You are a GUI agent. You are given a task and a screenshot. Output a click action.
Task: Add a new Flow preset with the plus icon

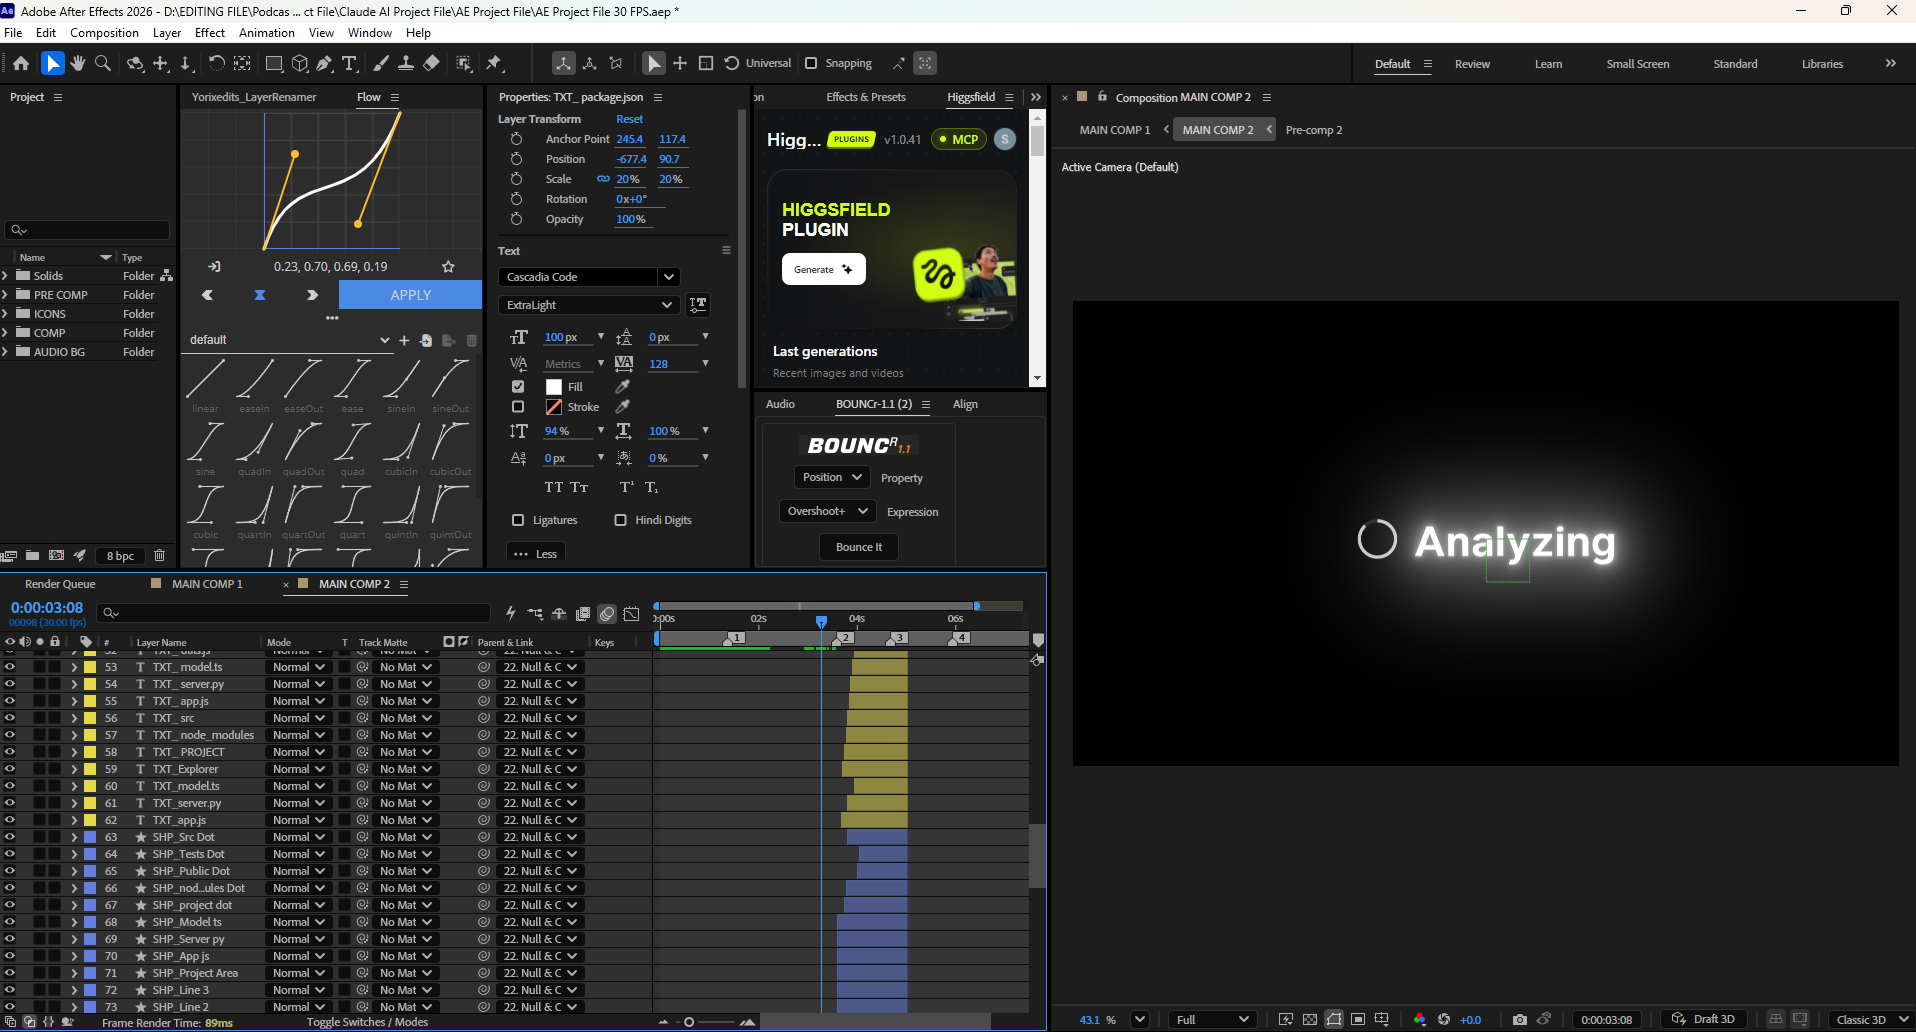pyautogui.click(x=404, y=340)
